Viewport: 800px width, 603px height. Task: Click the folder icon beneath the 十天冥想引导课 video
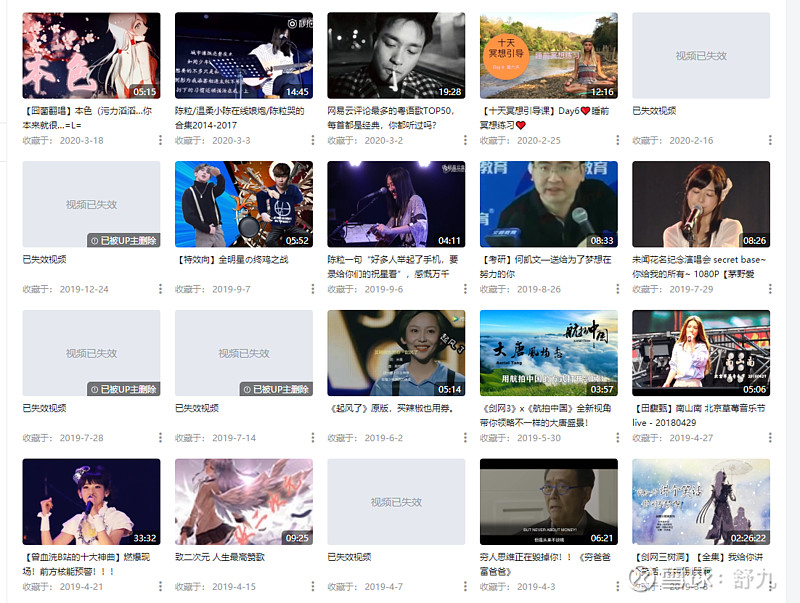[x=489, y=140]
